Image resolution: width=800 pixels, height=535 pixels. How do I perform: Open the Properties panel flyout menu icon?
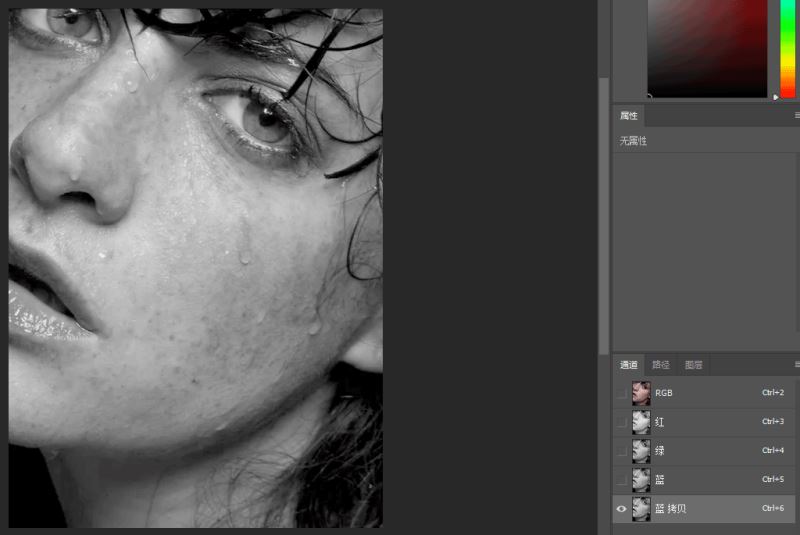click(797, 115)
